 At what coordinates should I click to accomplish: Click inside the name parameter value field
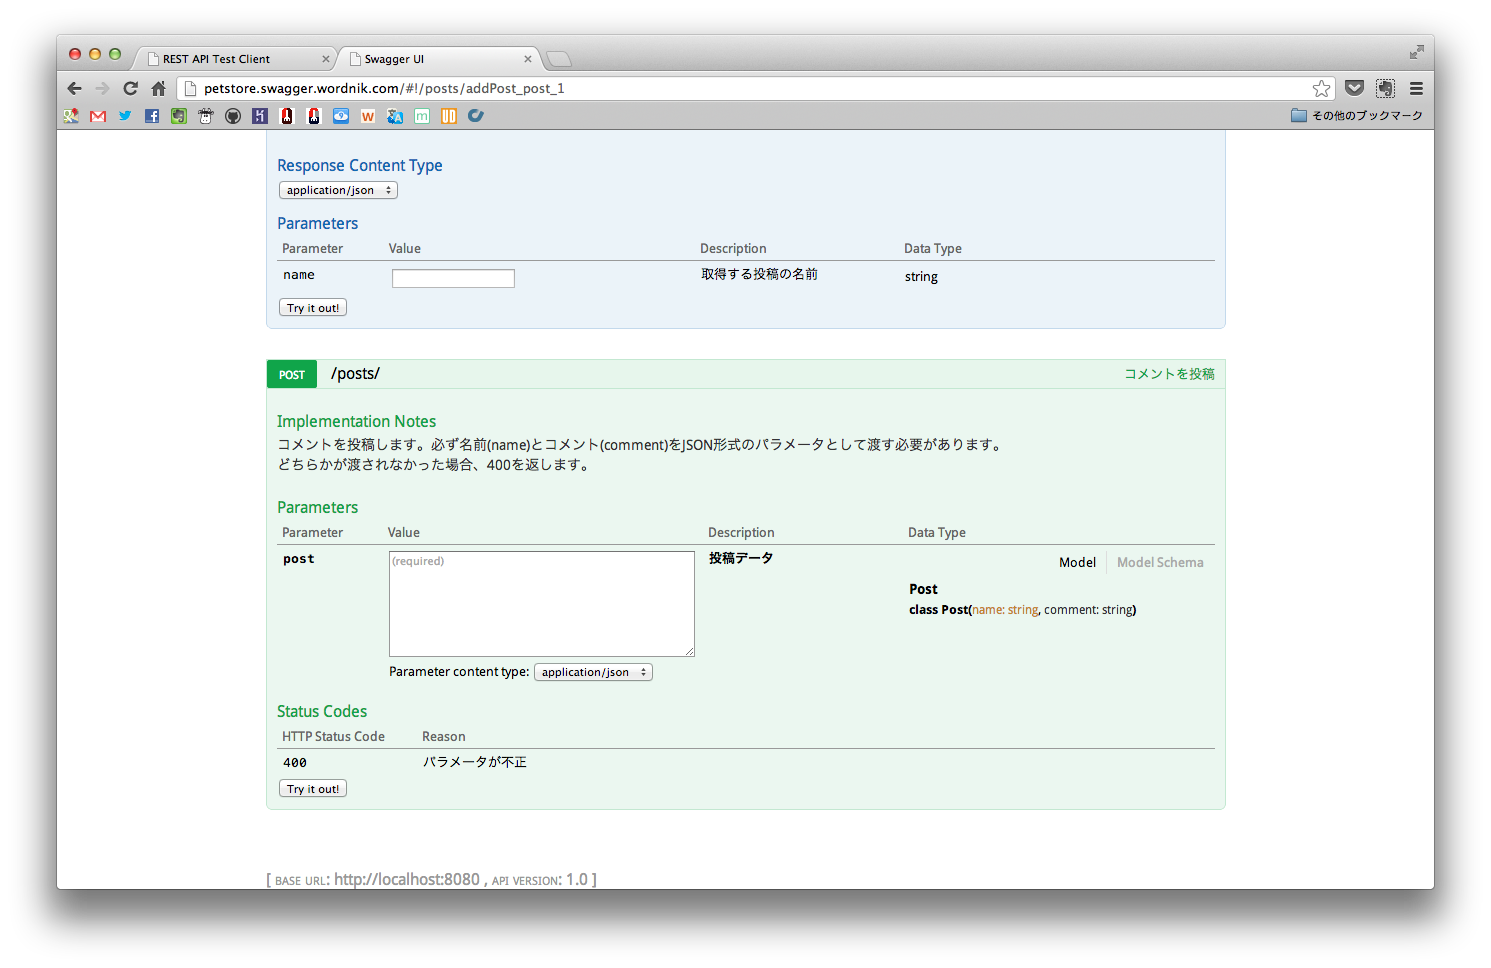click(453, 278)
